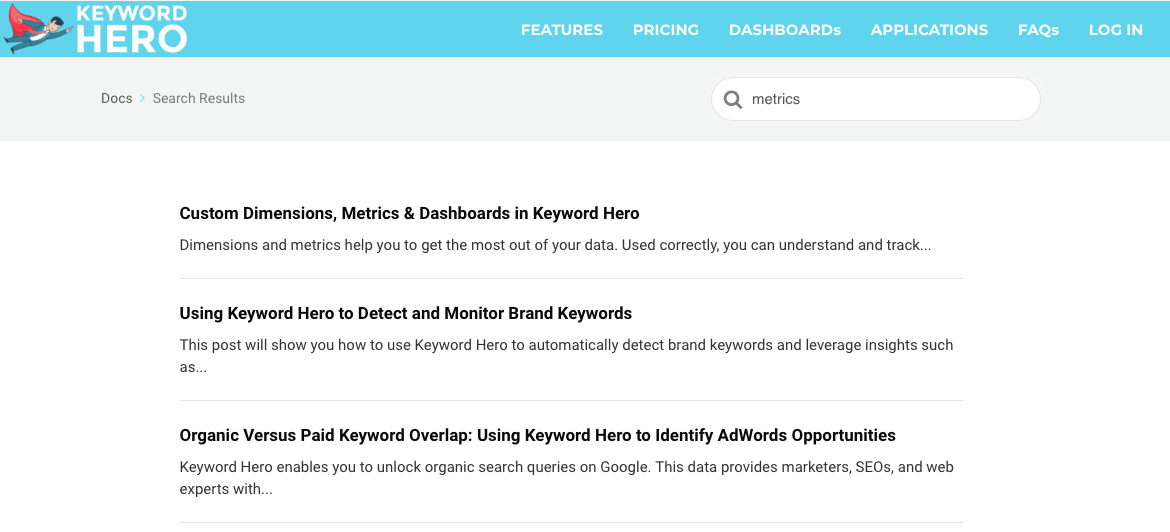Click the breadcrumb chevron separator after Docs
Screen dimensions: 1170x532
143,98
